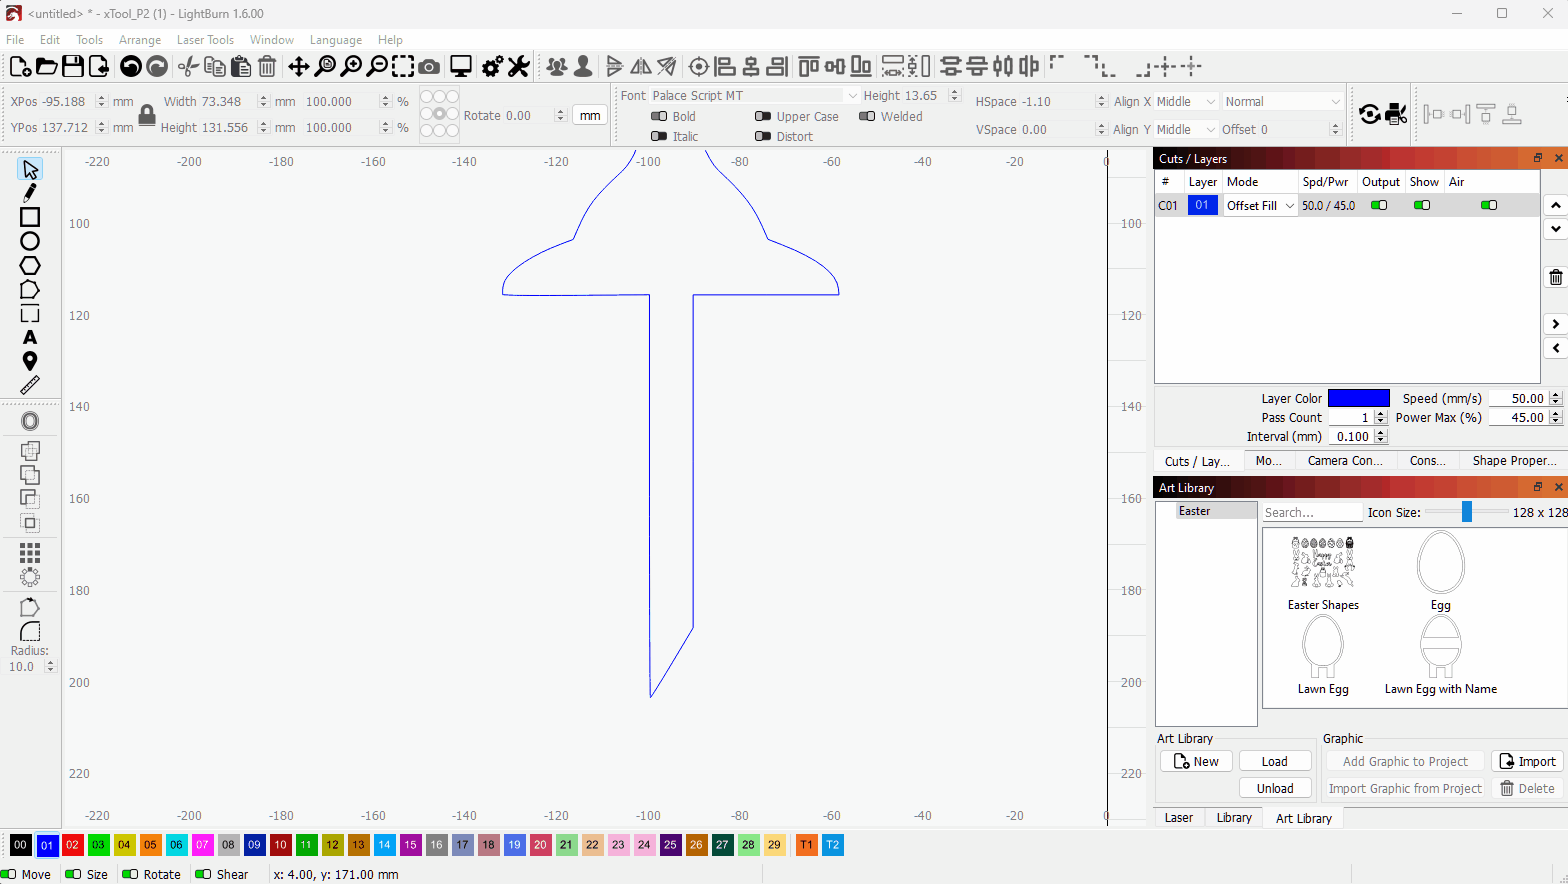Adjust the Icon Size slider handle

1467,512
